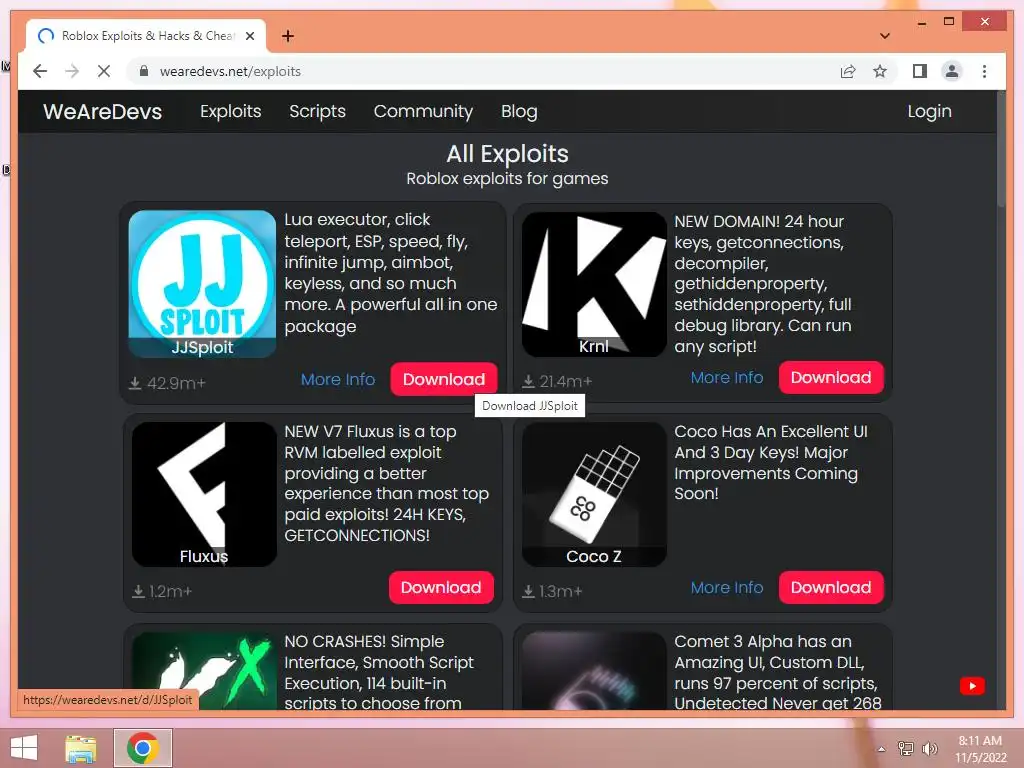Screen dimensions: 1024x768
Task: Click the red YouTube icon
Action: coord(972,686)
